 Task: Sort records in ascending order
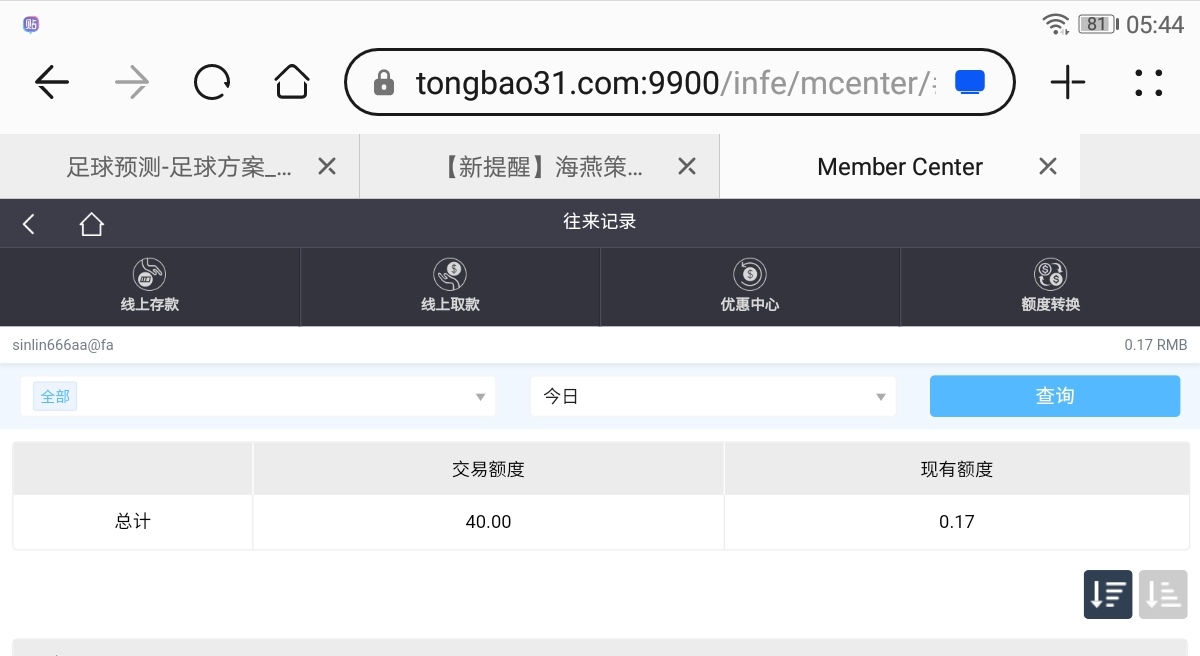[x=1163, y=594]
